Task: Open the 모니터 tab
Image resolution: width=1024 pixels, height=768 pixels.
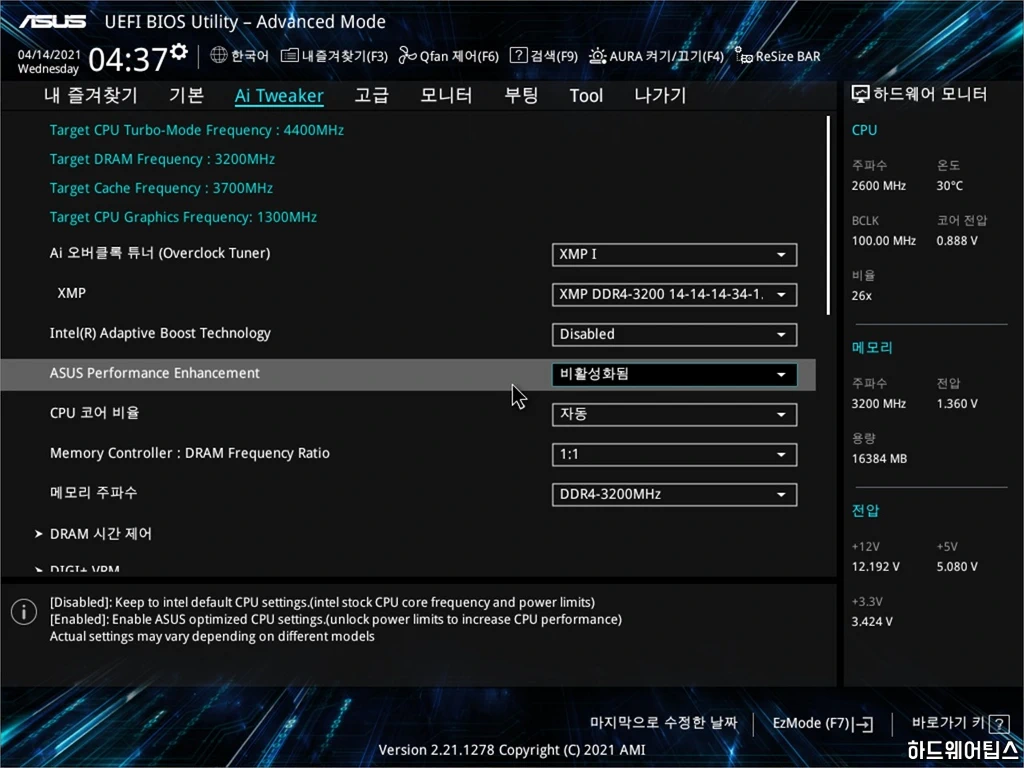Action: pyautogui.click(x=446, y=95)
